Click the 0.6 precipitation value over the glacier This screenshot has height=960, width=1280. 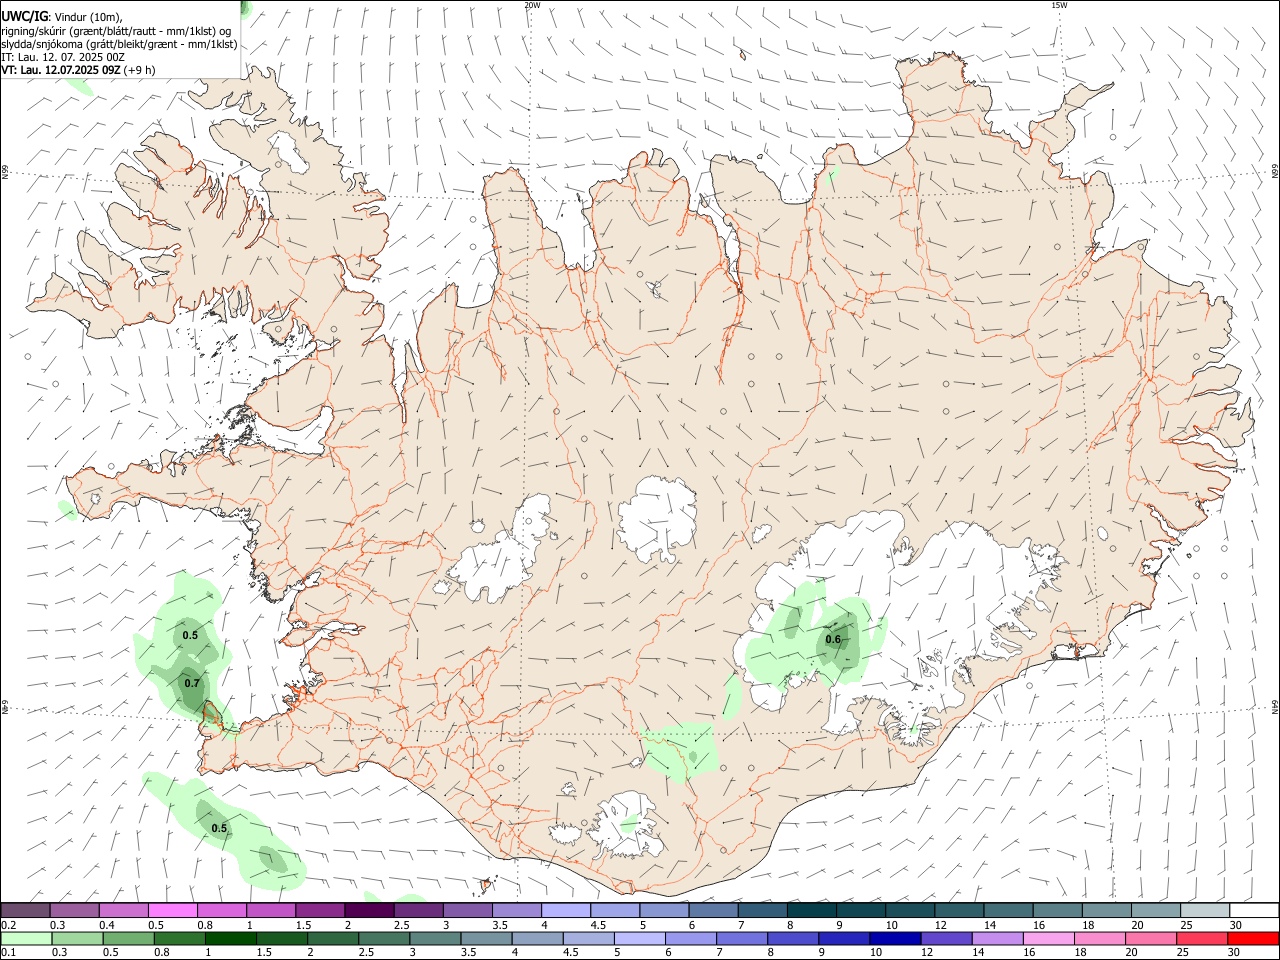pyautogui.click(x=833, y=639)
